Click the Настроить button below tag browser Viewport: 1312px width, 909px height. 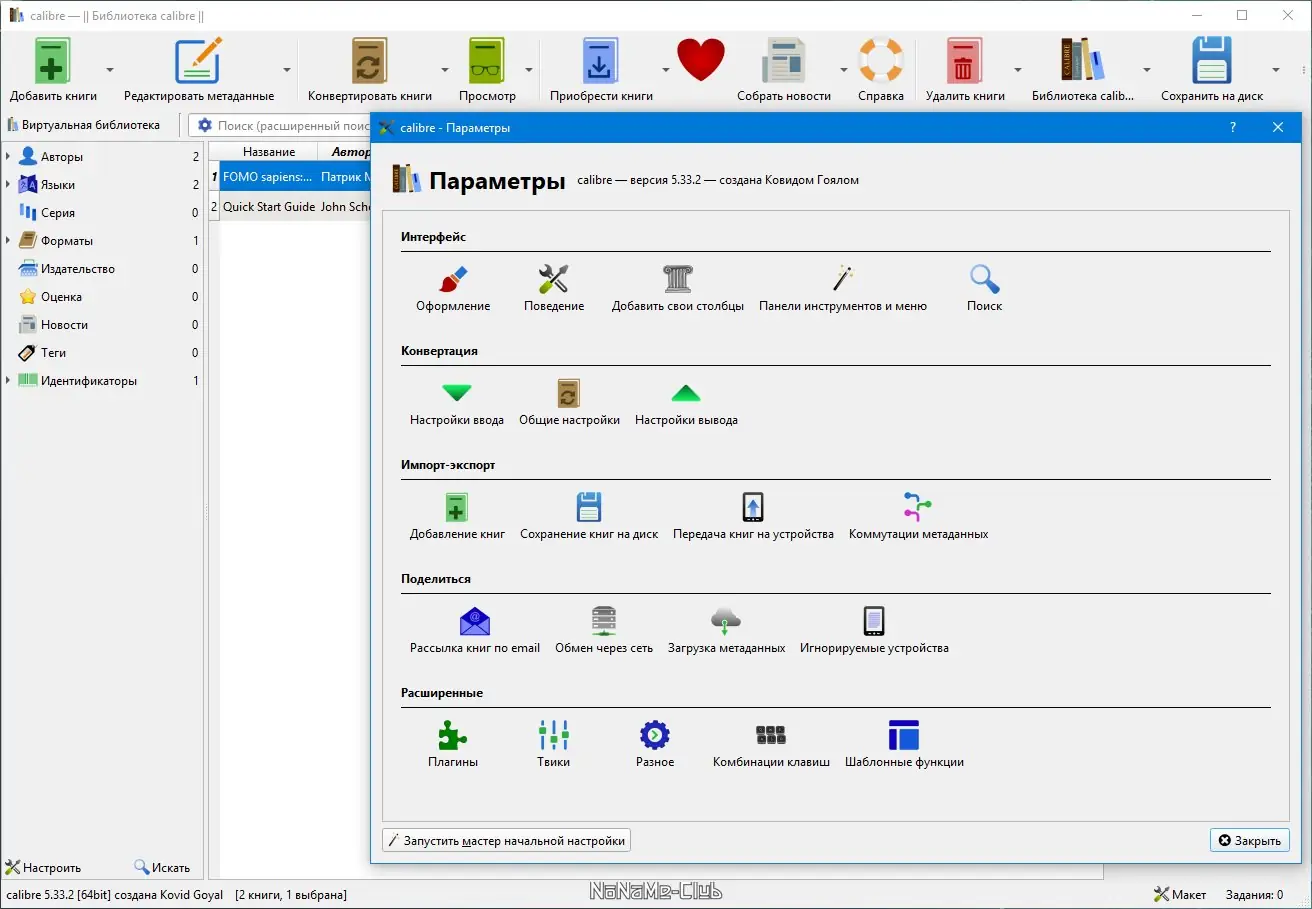click(44, 868)
